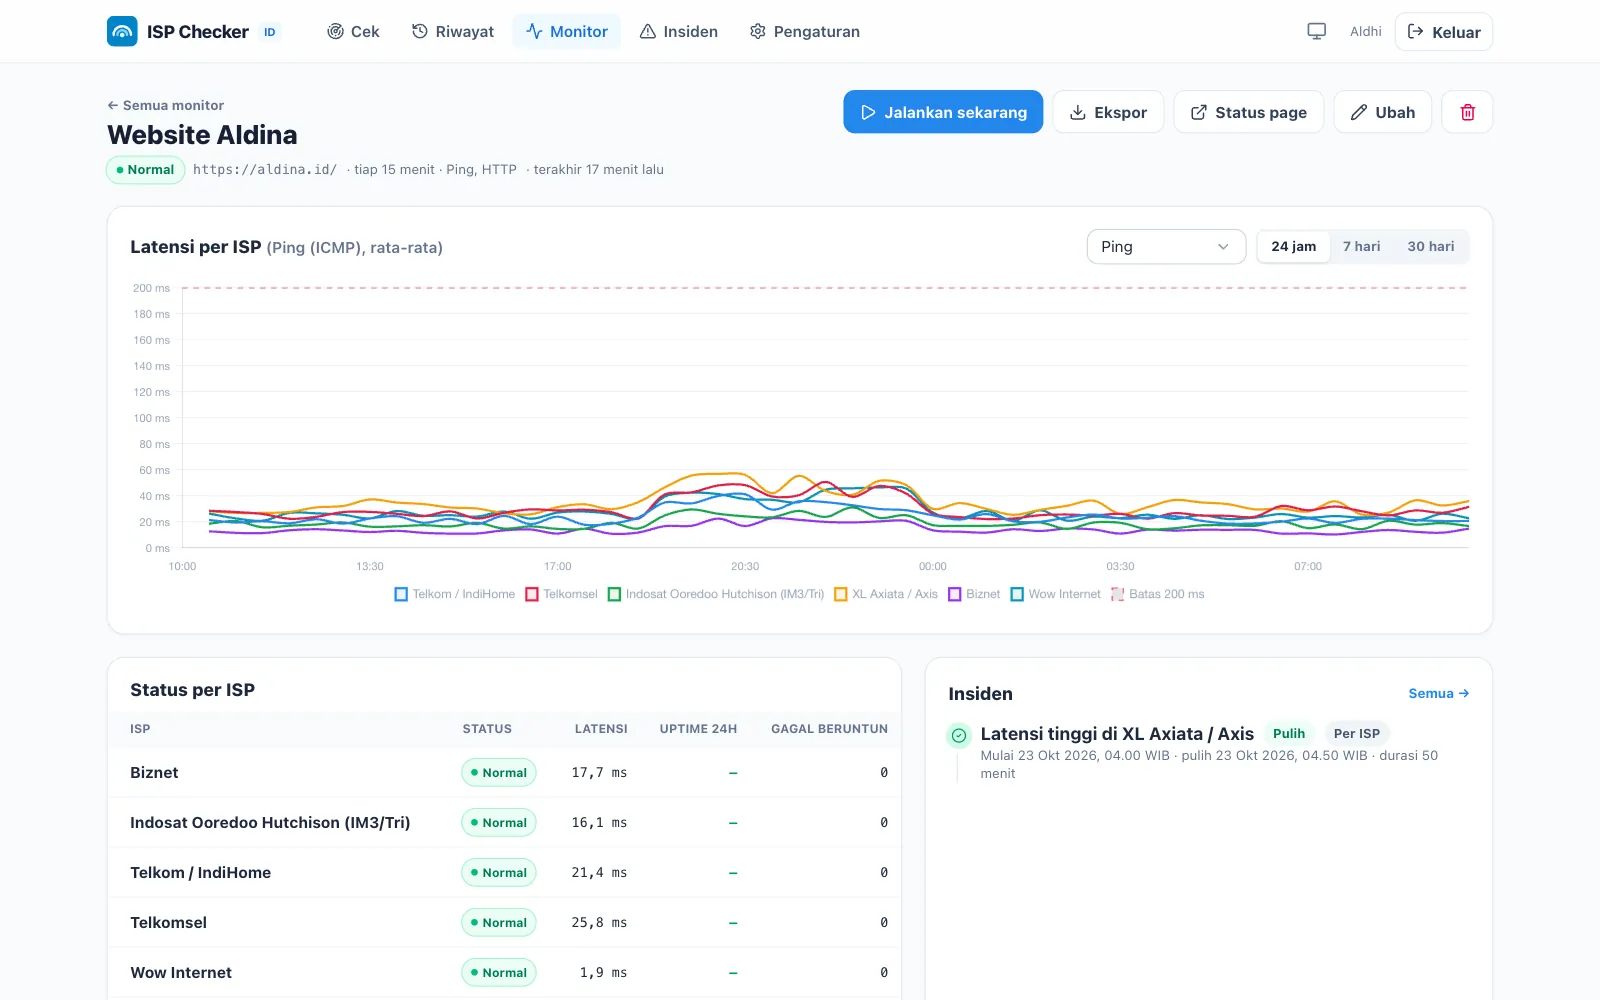Click the red trash delete icon button
The width and height of the screenshot is (1600, 1000).
point(1467,112)
